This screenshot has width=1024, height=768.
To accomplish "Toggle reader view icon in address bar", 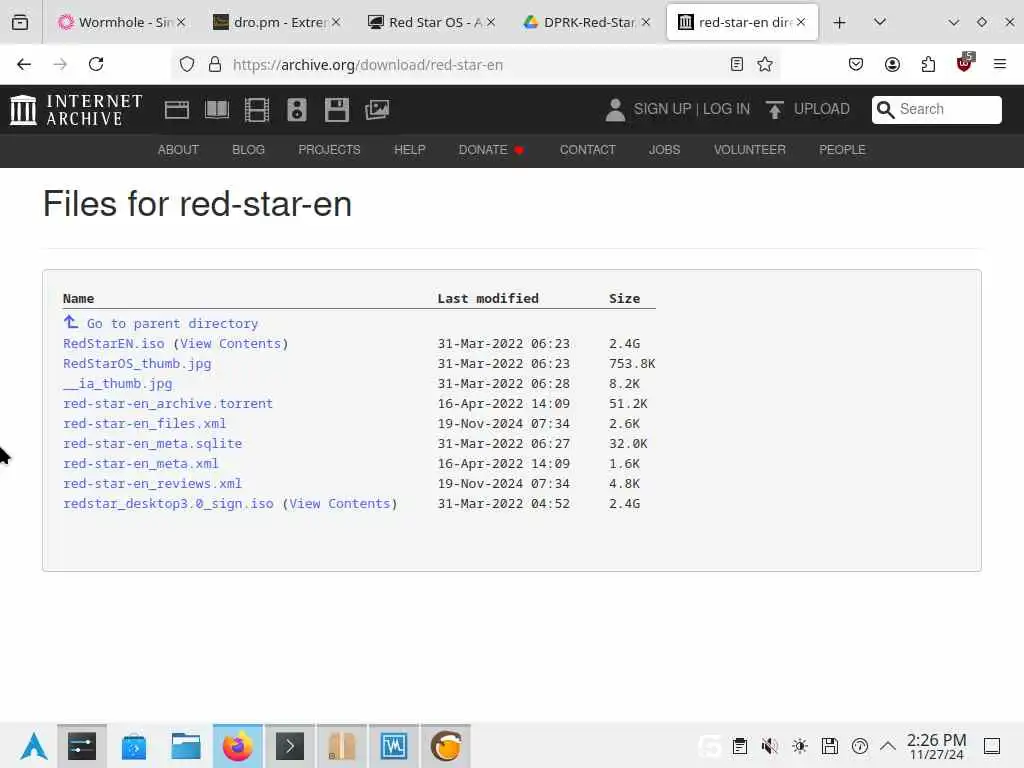I will 737,64.
